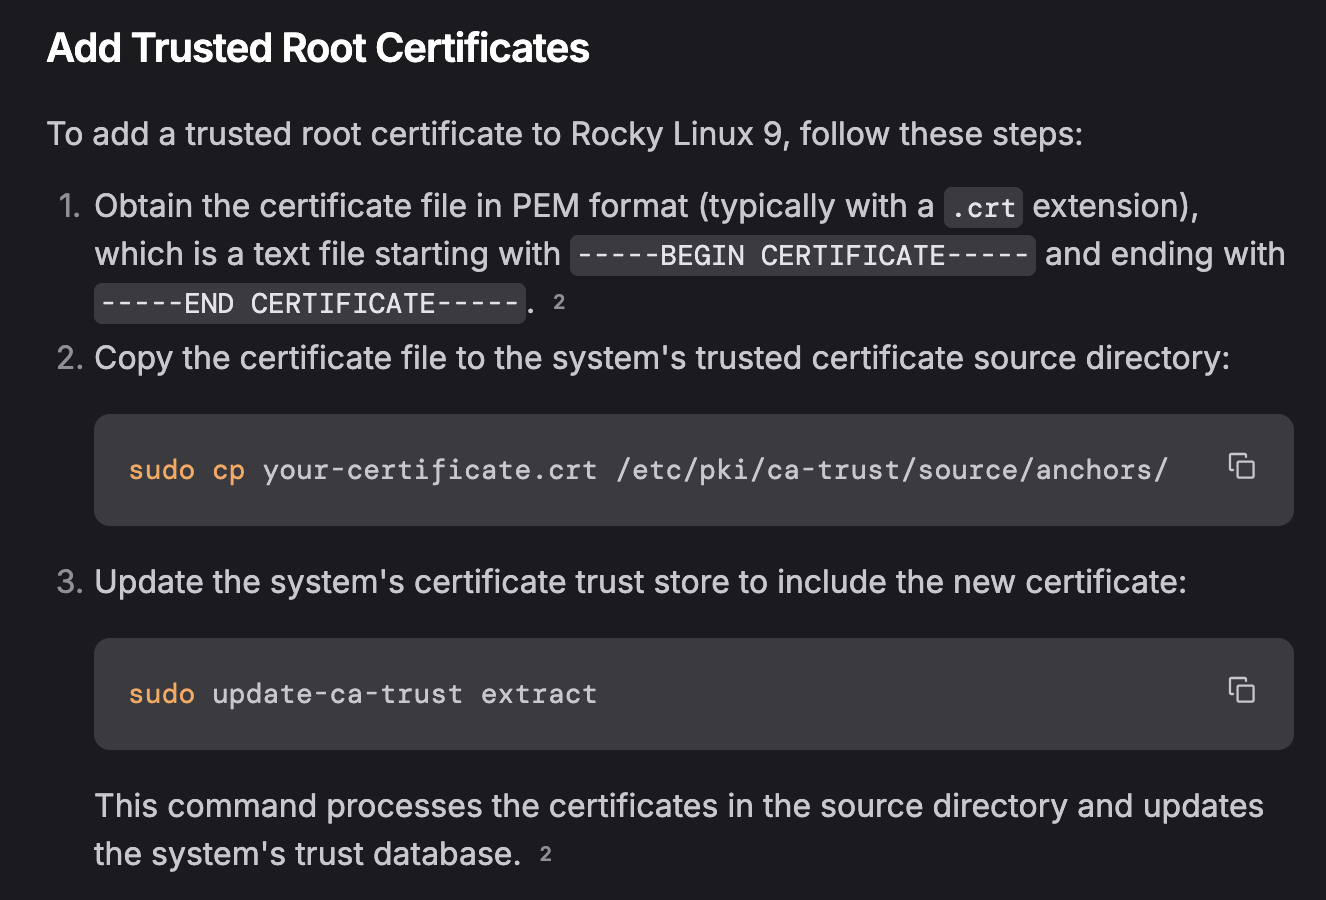Open citation 2 after END CERTIFICATE
The height and width of the screenshot is (900, 1326).
click(559, 302)
